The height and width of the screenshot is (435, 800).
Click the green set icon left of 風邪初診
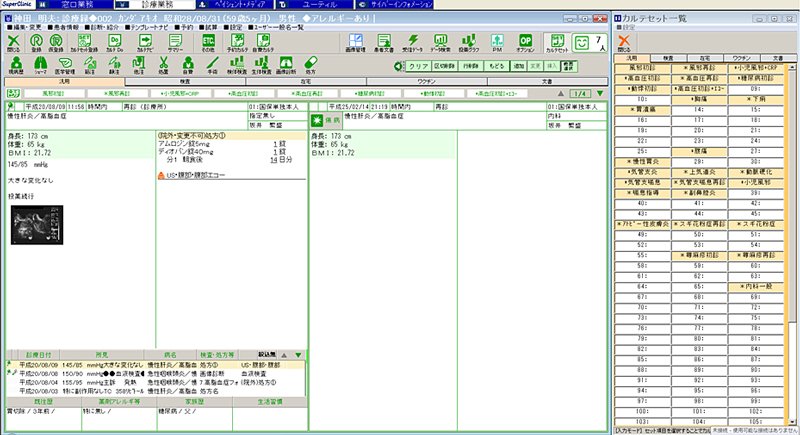coord(13,93)
